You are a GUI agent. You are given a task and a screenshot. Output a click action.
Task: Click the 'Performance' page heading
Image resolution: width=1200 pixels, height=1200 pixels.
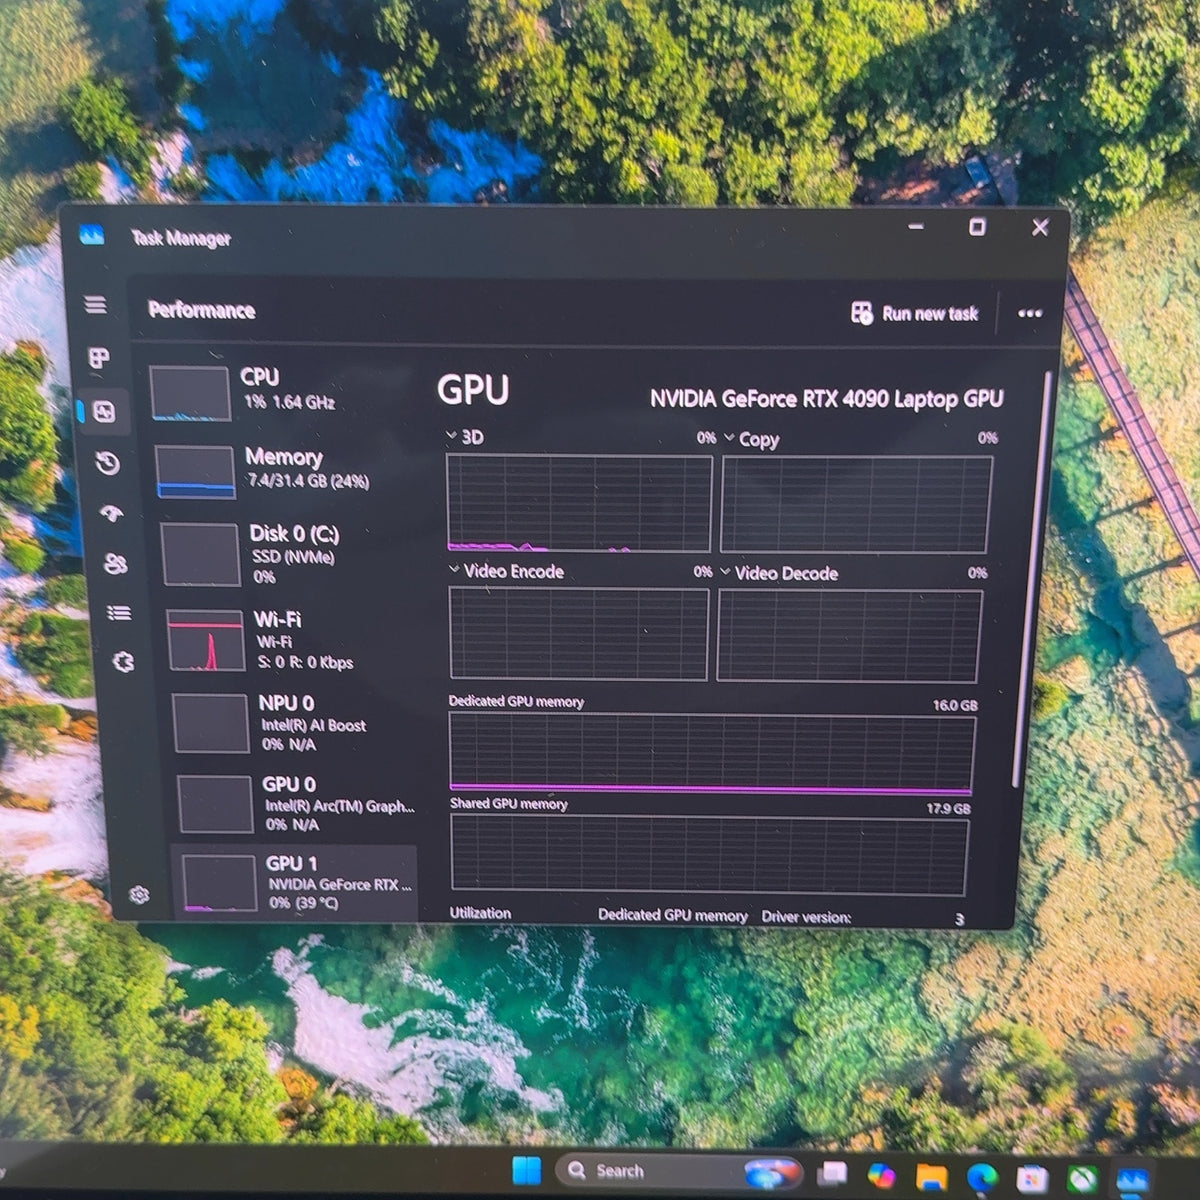point(202,310)
